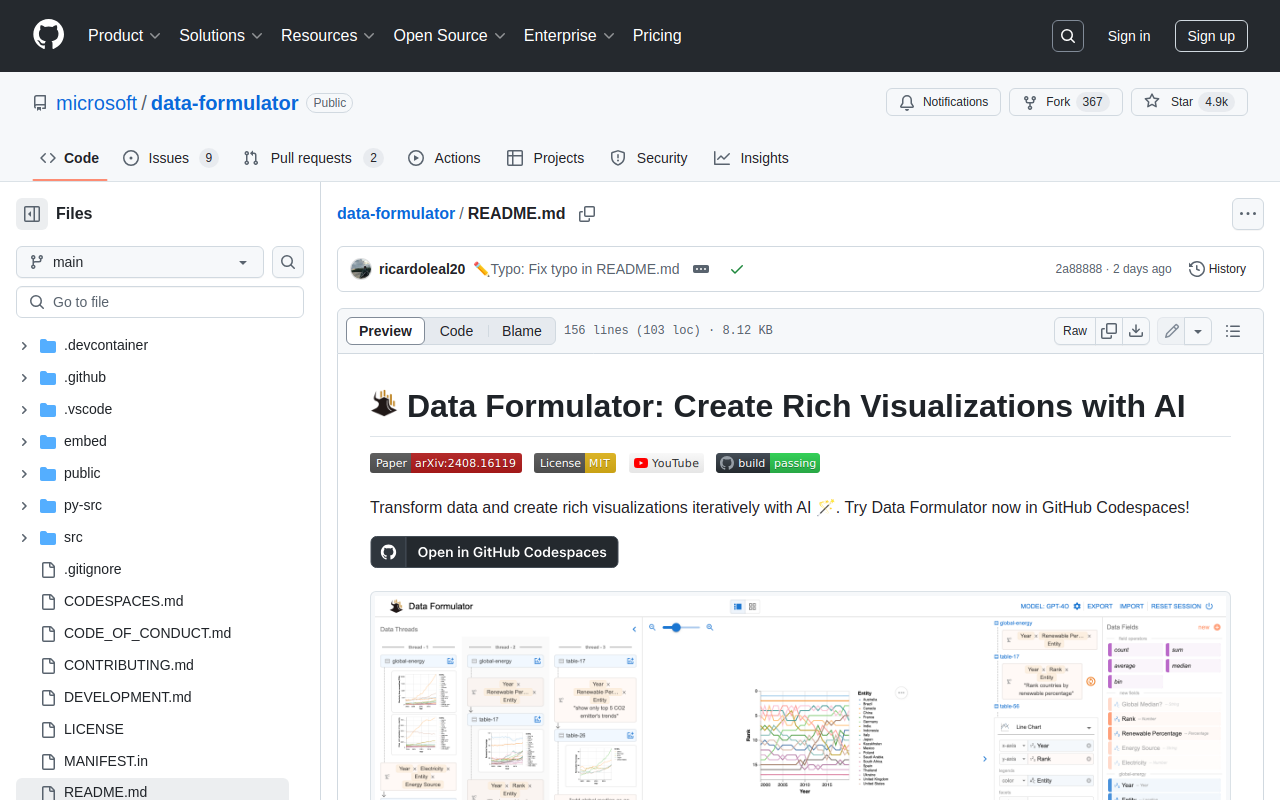This screenshot has width=1280, height=800.
Task: Search files using the magnifier button
Action: point(288,262)
